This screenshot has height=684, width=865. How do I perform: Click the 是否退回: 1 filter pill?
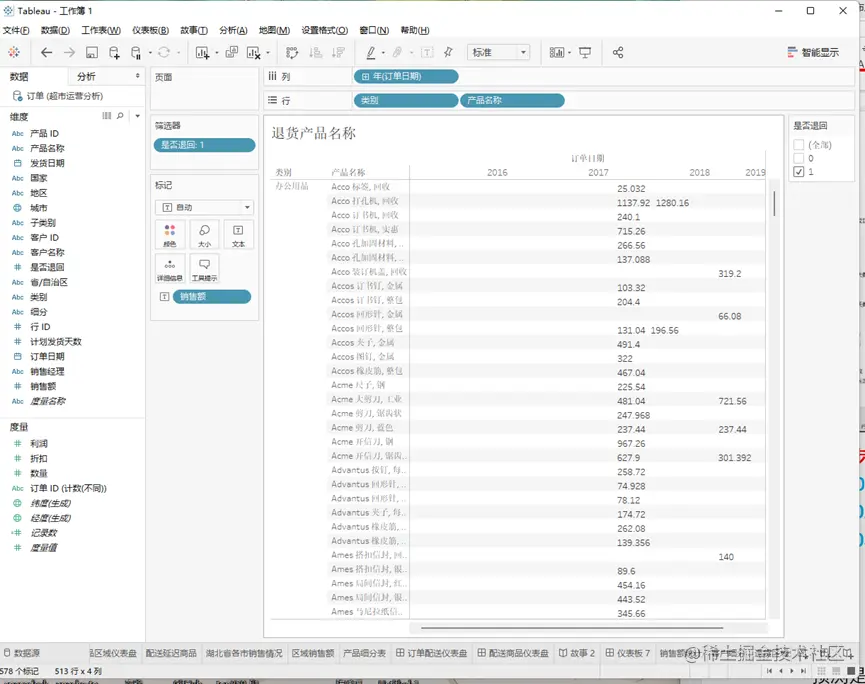(204, 145)
